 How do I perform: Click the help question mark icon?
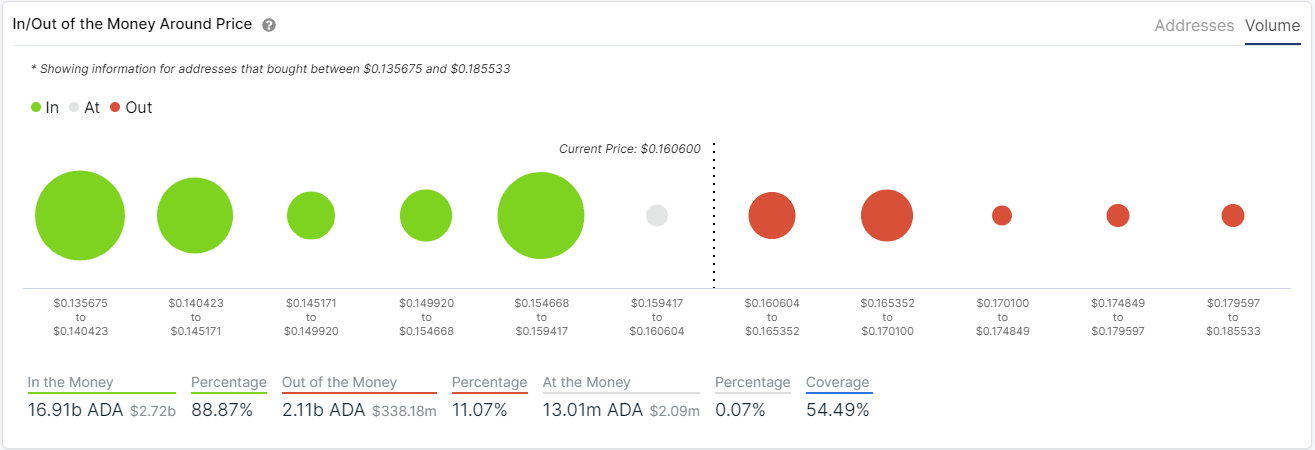pyautogui.click(x=269, y=25)
